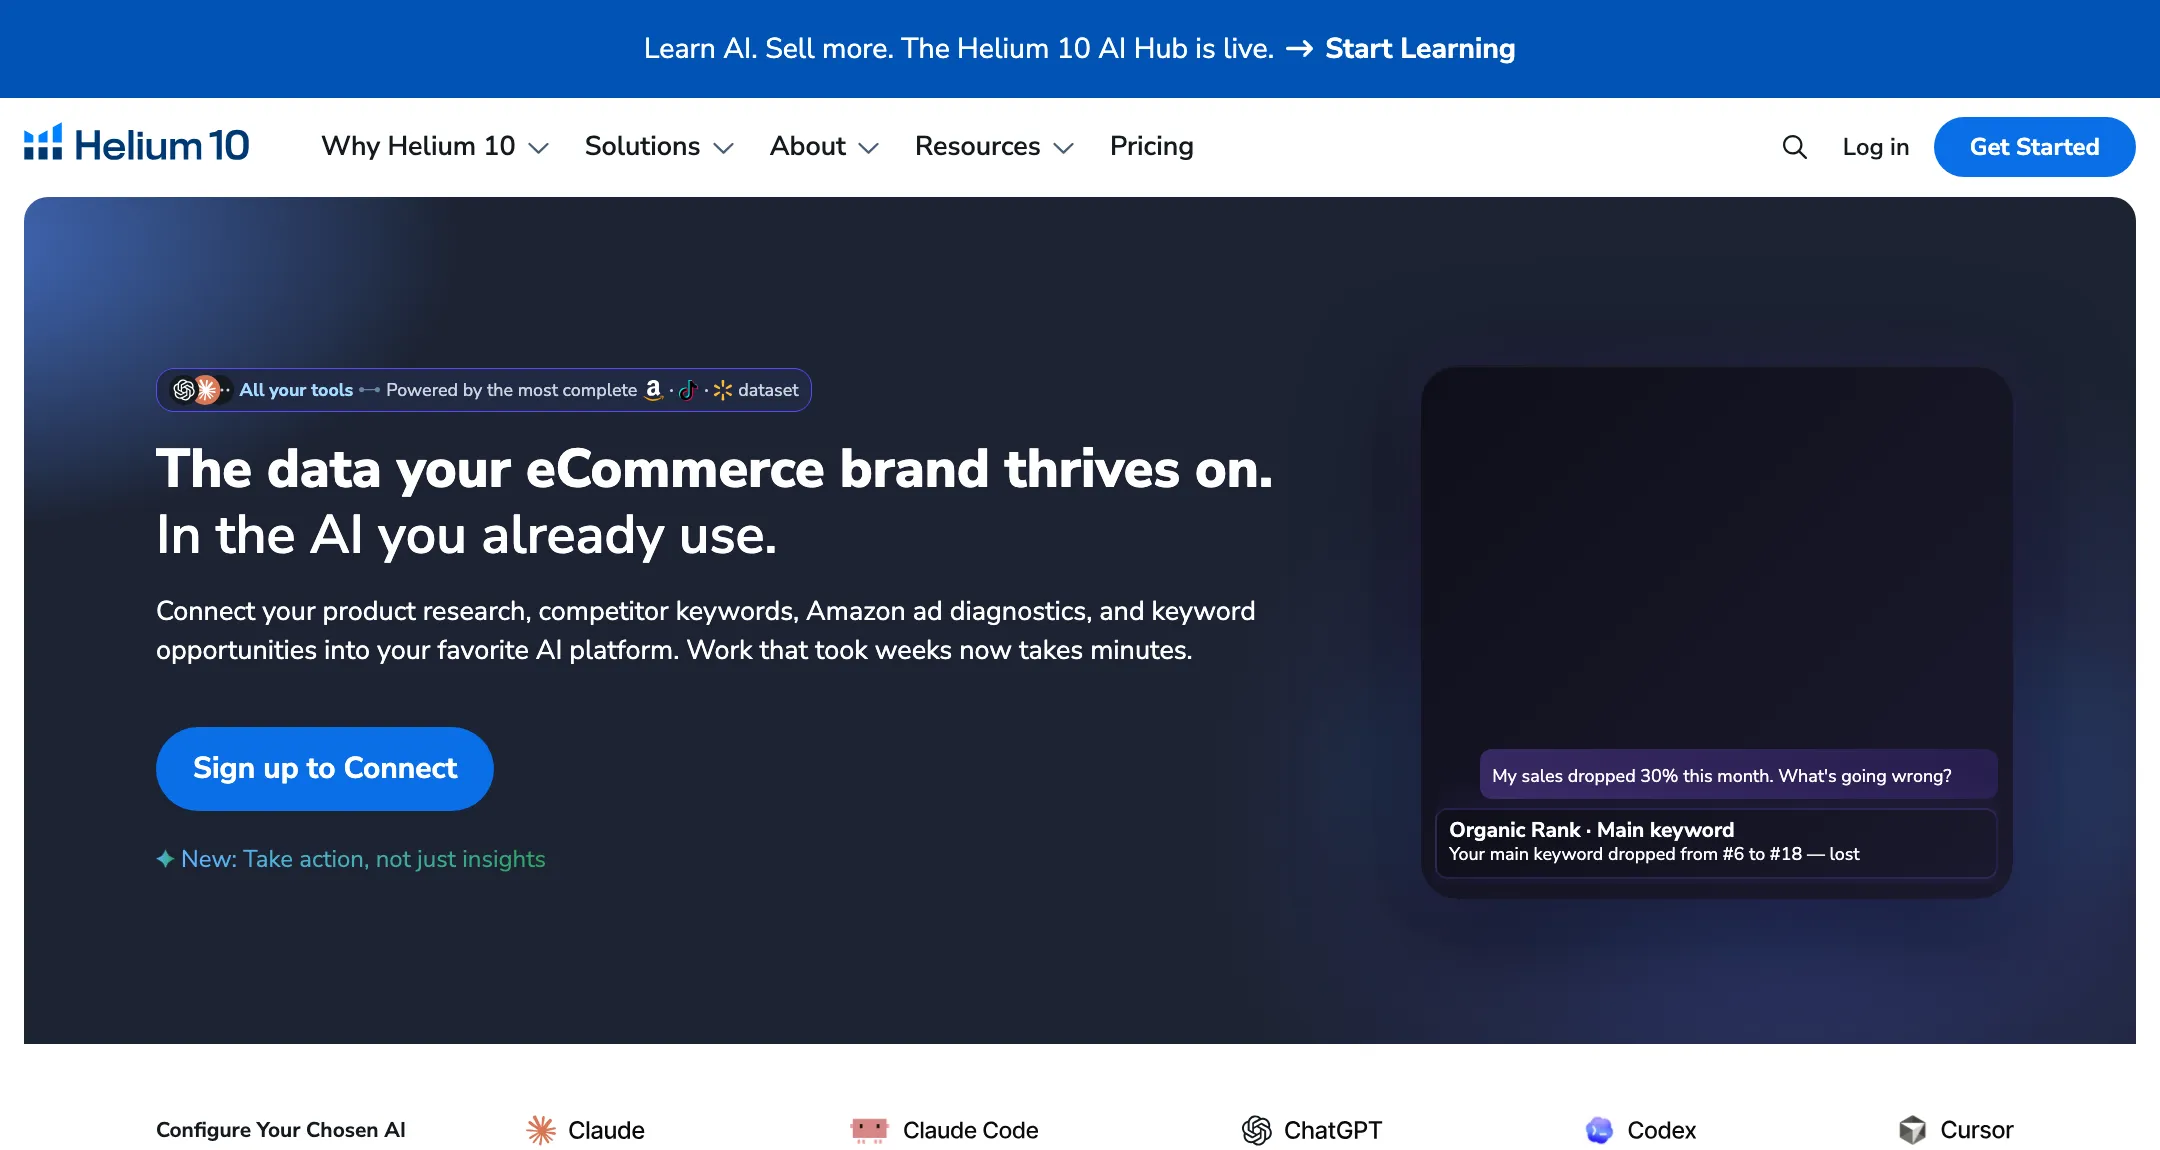2160x1150 pixels.
Task: Expand the Why Helium 10 dropdown chevron
Action: pos(538,148)
